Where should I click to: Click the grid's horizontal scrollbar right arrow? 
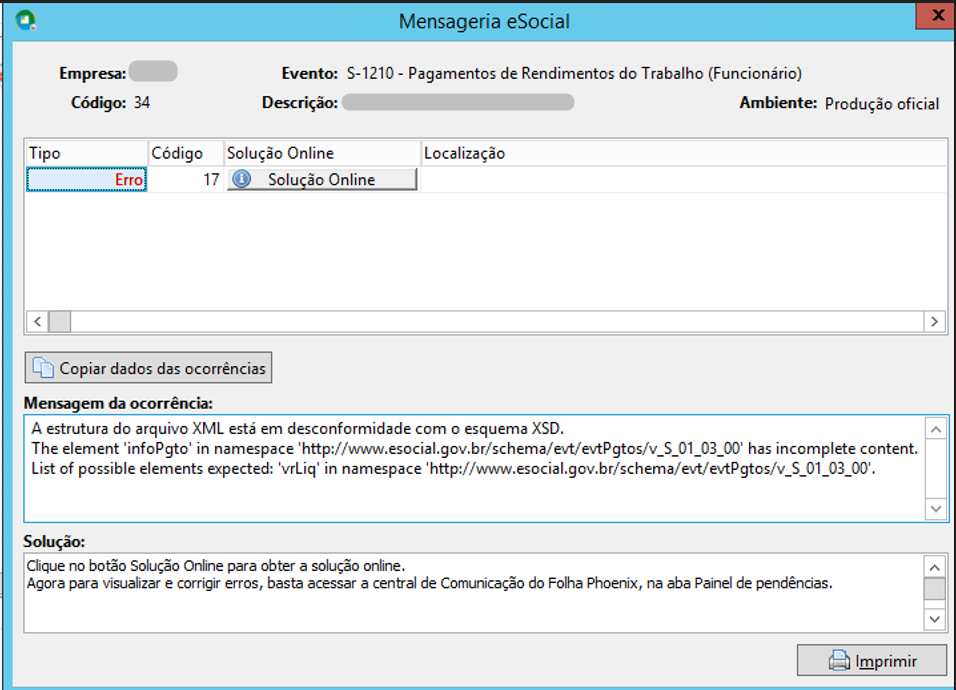tap(934, 321)
